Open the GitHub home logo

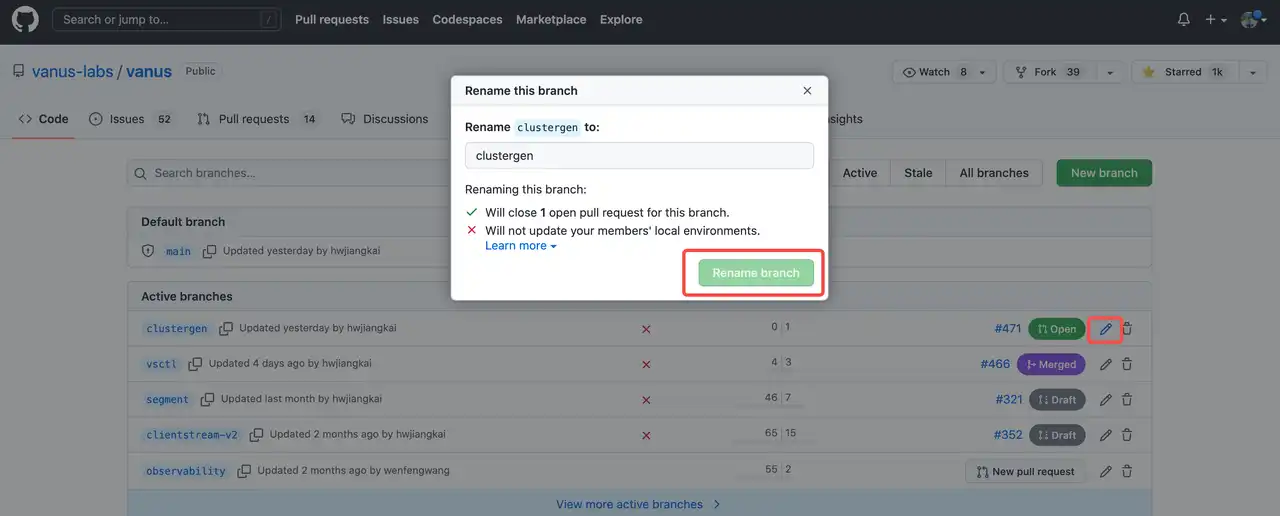click(x=25, y=19)
